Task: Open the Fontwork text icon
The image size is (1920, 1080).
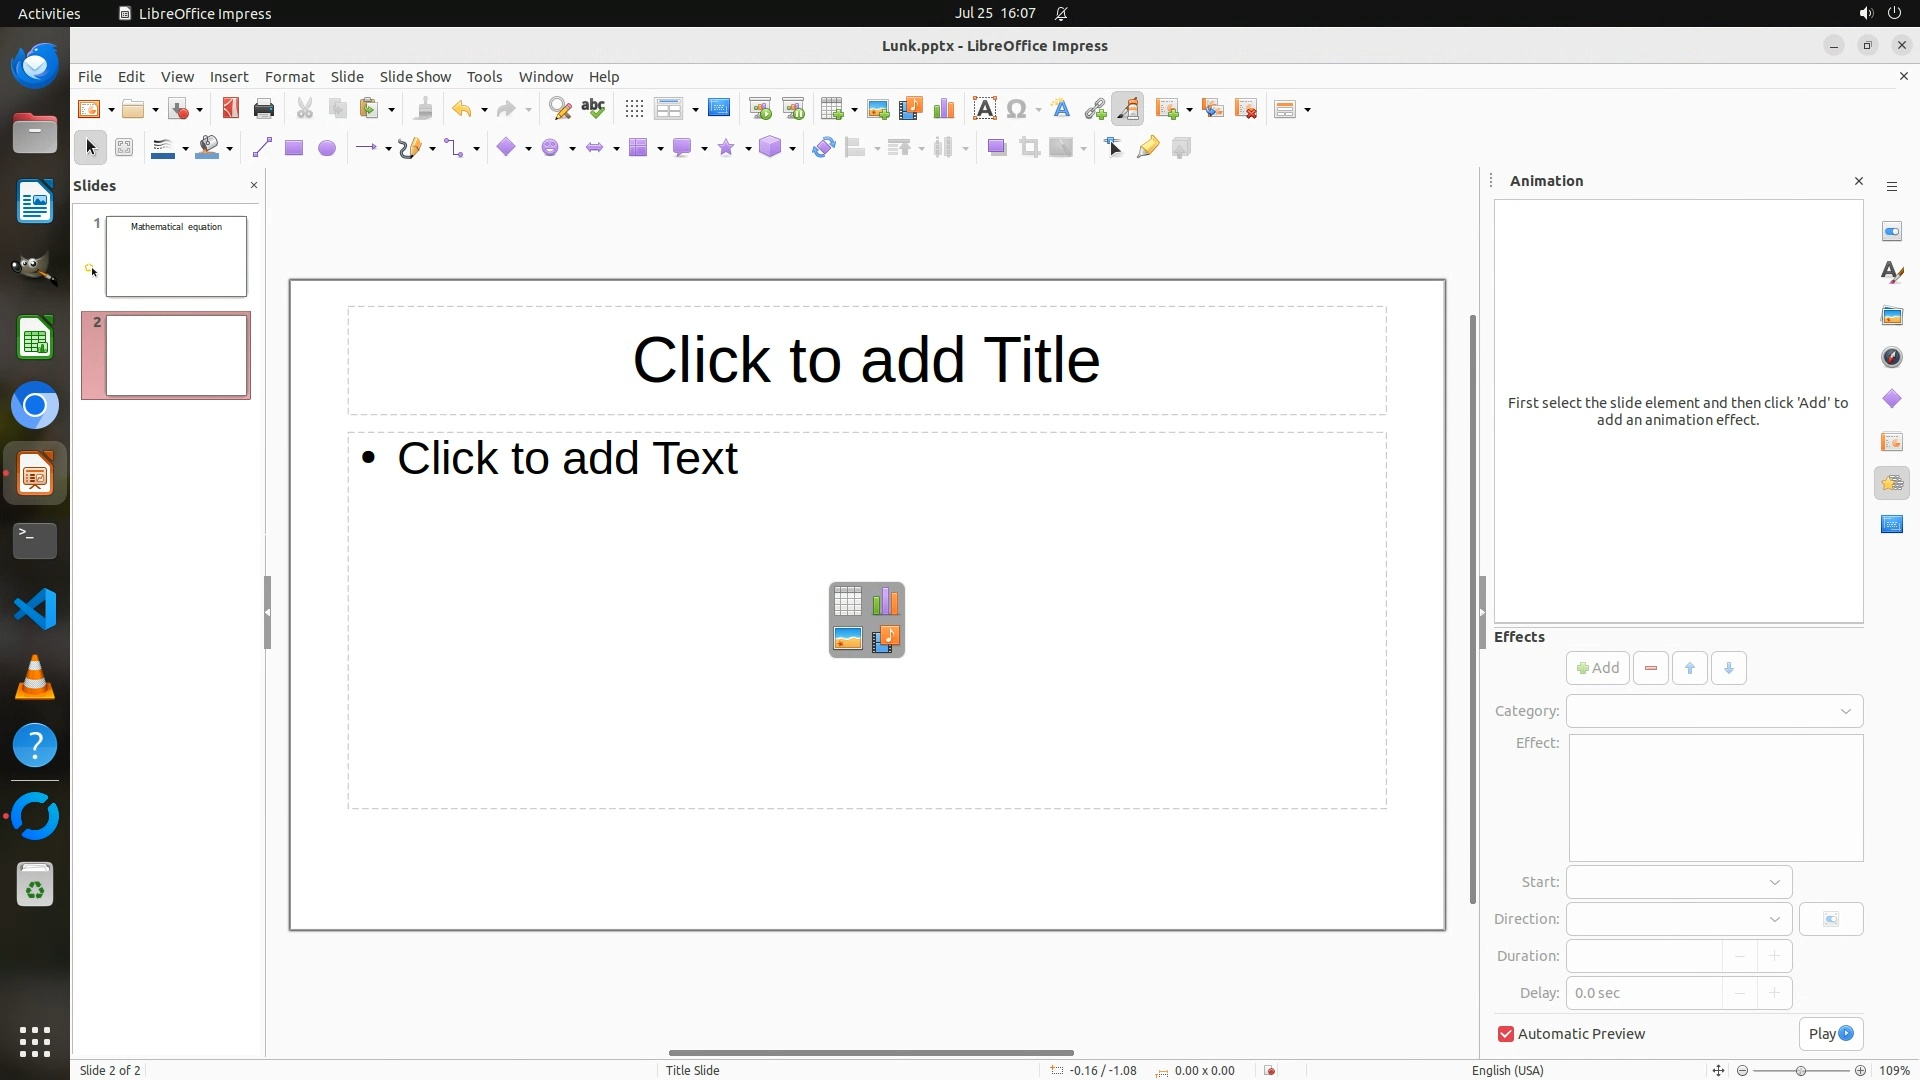Action: click(1061, 109)
